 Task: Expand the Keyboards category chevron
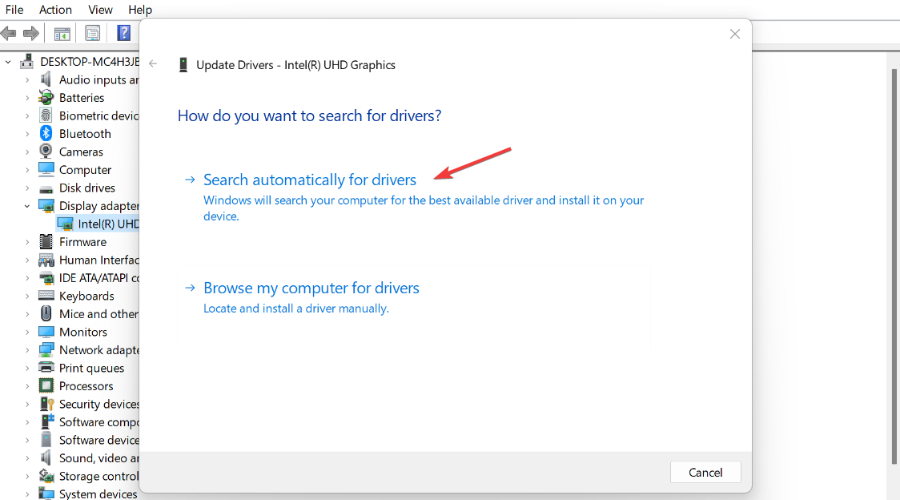27,296
